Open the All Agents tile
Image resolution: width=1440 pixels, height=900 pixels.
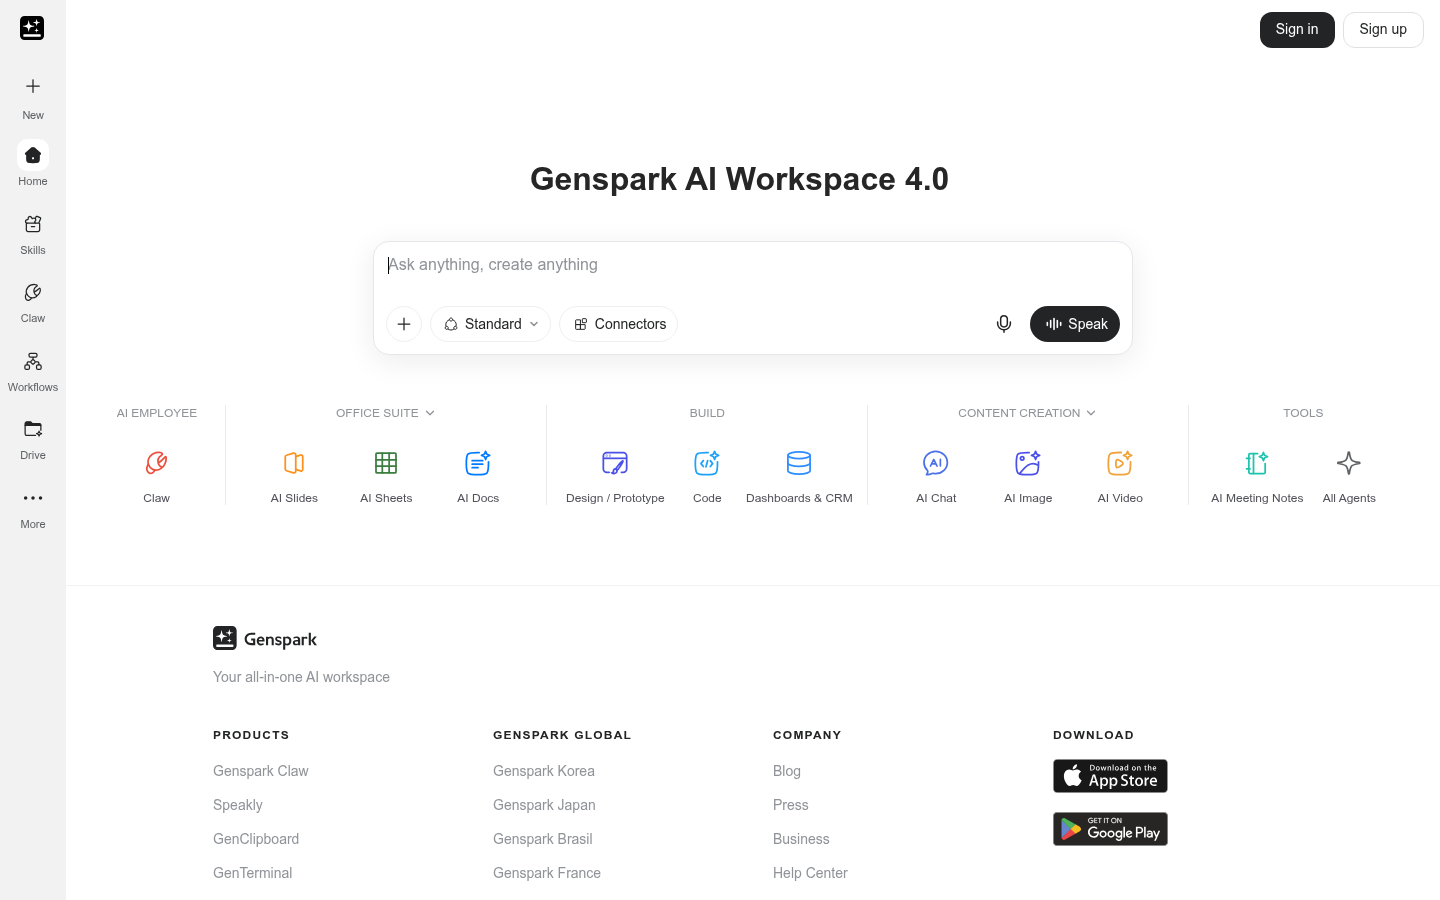coord(1349,476)
